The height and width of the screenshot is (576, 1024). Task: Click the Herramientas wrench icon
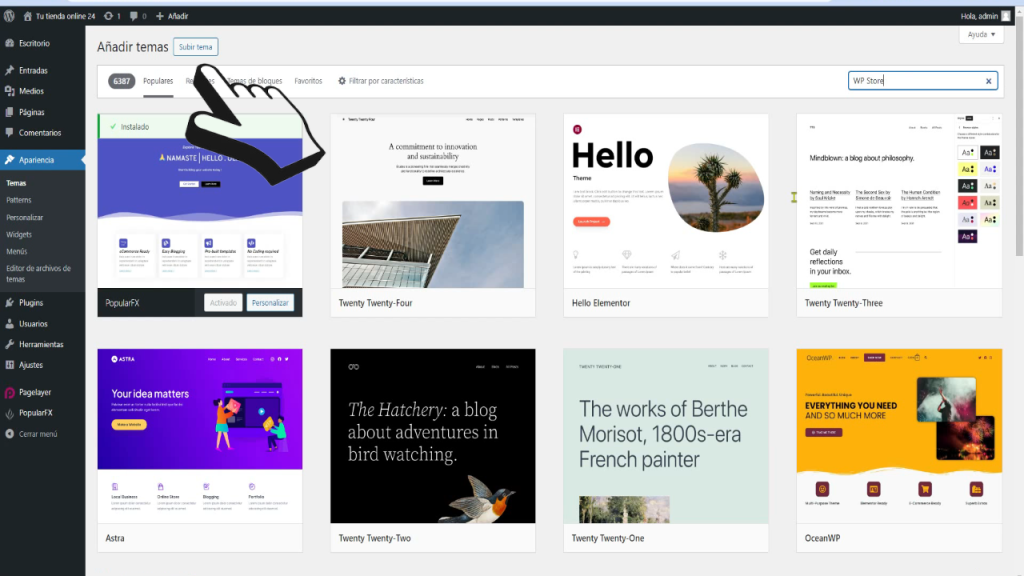click(x=10, y=344)
